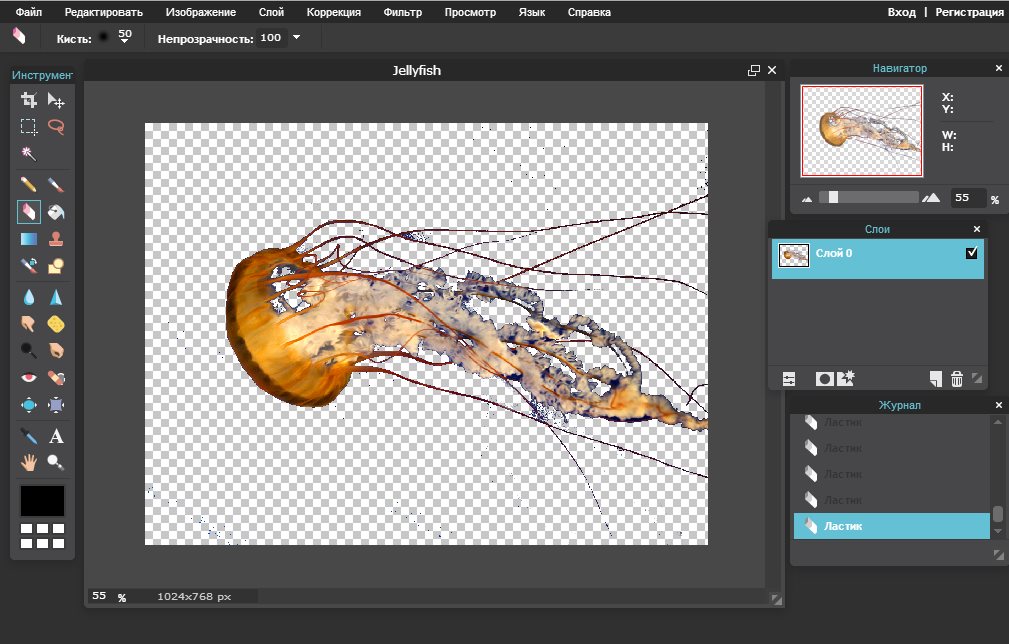
Task: Select the Bloat tool
Action: point(28,405)
